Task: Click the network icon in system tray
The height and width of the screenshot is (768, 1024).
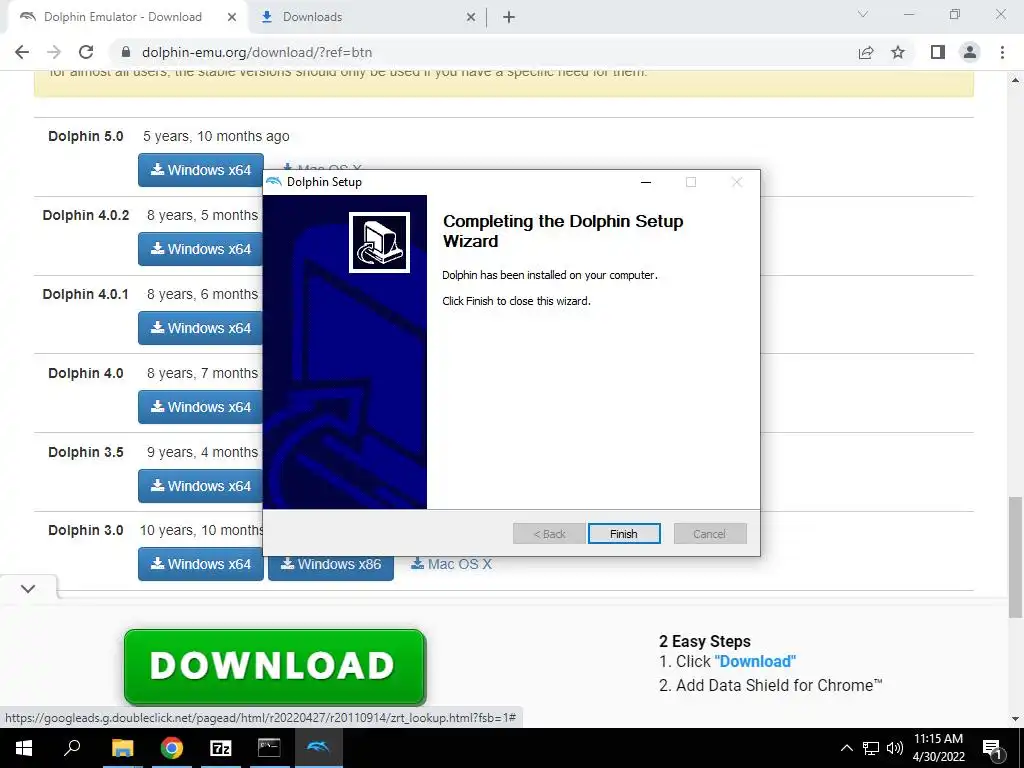Action: point(871,748)
